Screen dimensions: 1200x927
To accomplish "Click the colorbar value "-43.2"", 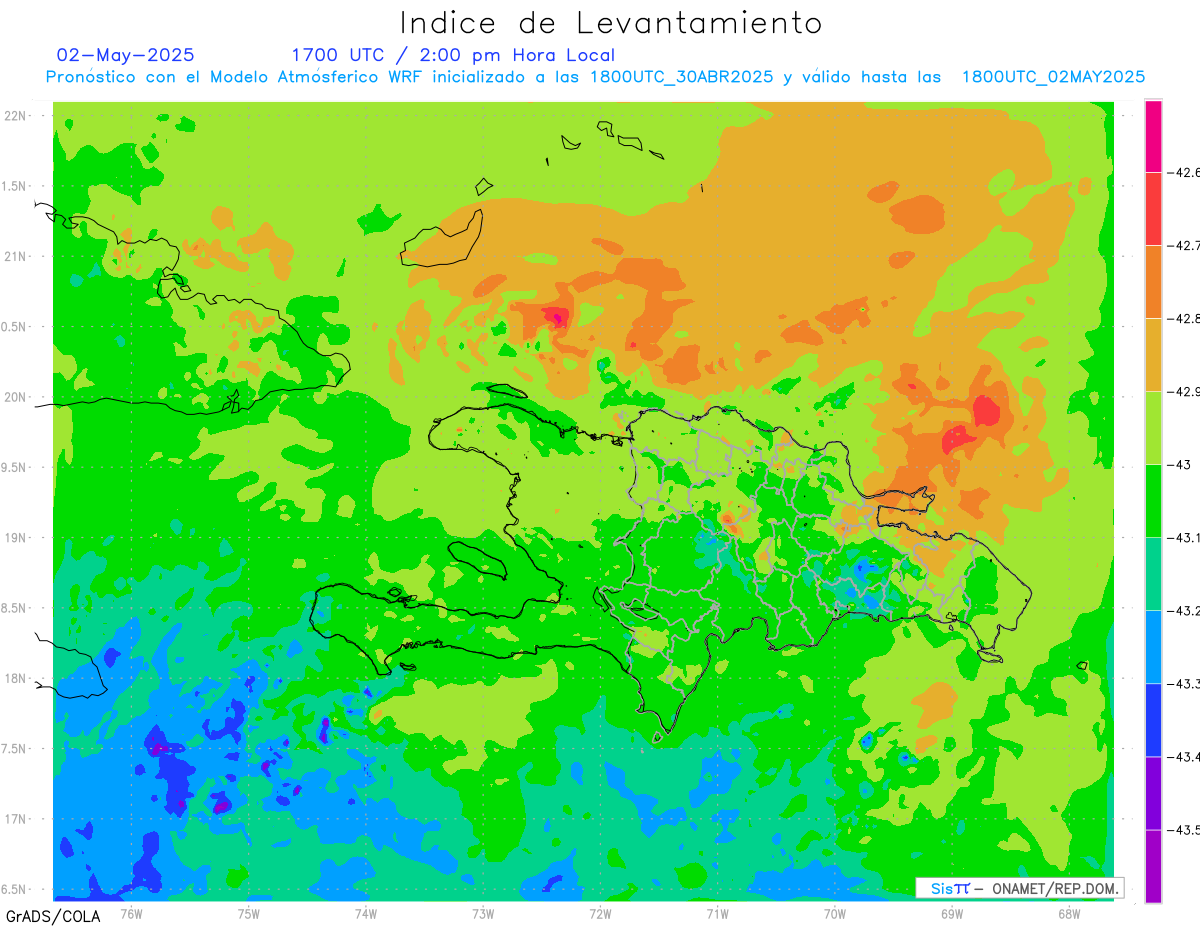I will [1183, 610].
